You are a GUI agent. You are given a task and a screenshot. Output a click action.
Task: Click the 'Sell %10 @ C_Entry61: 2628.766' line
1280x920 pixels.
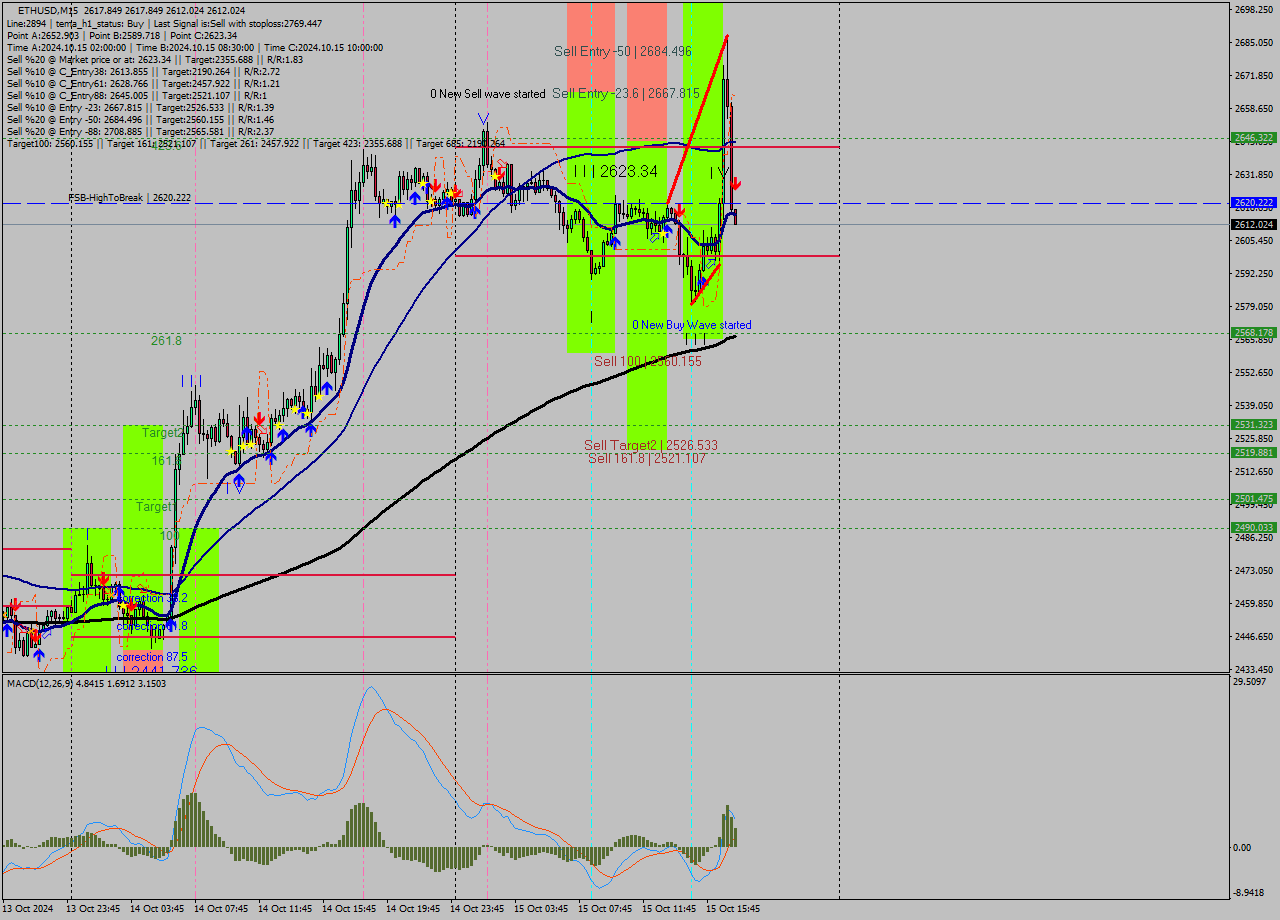143,83
